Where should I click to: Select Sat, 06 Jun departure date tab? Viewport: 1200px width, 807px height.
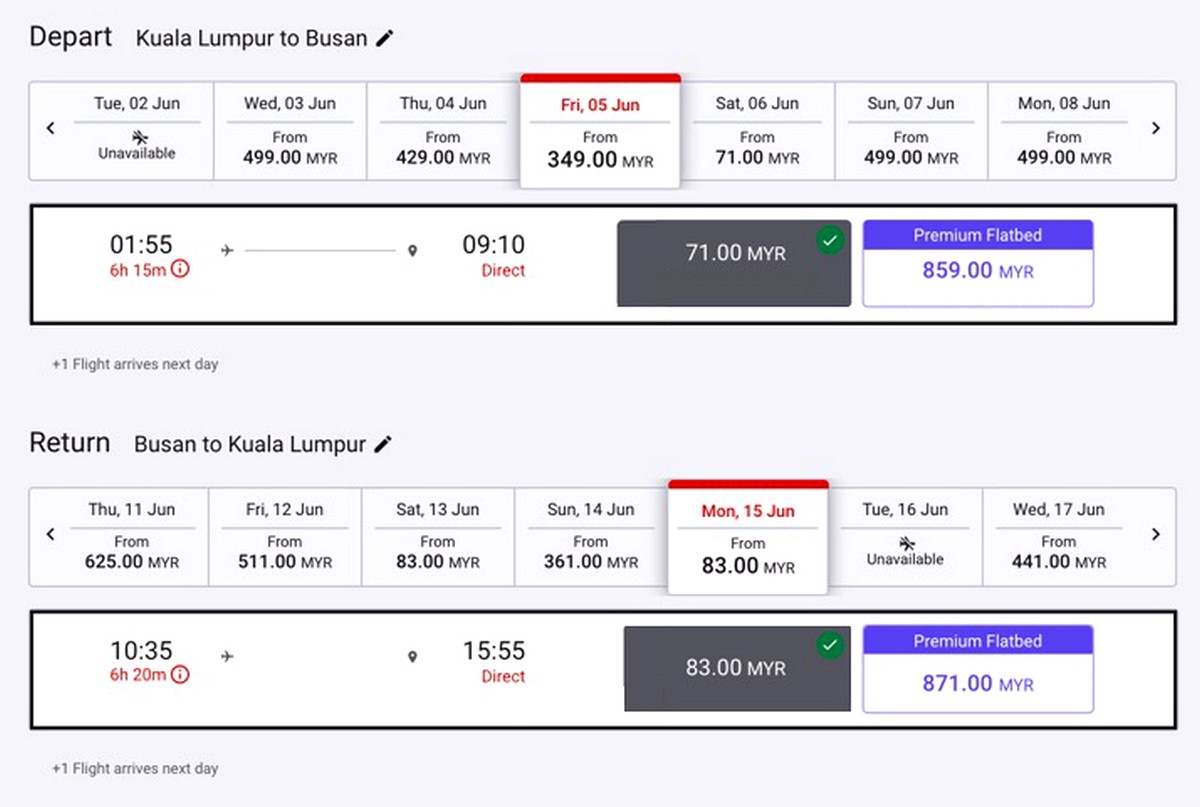[757, 131]
